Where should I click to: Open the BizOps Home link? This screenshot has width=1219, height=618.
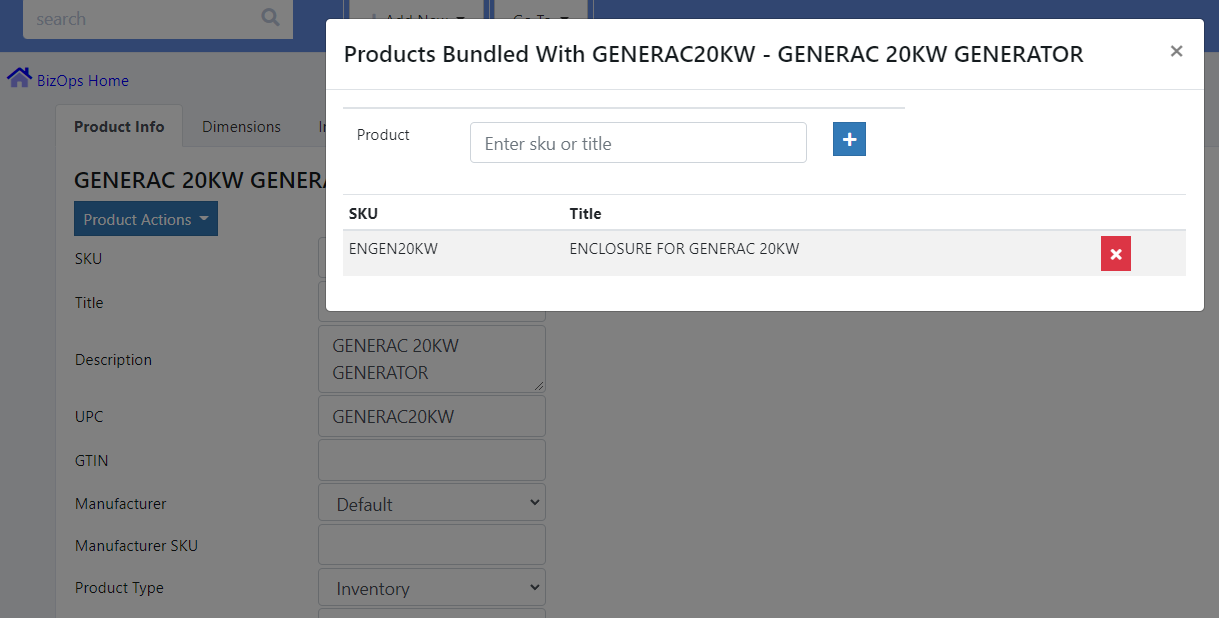pos(83,81)
